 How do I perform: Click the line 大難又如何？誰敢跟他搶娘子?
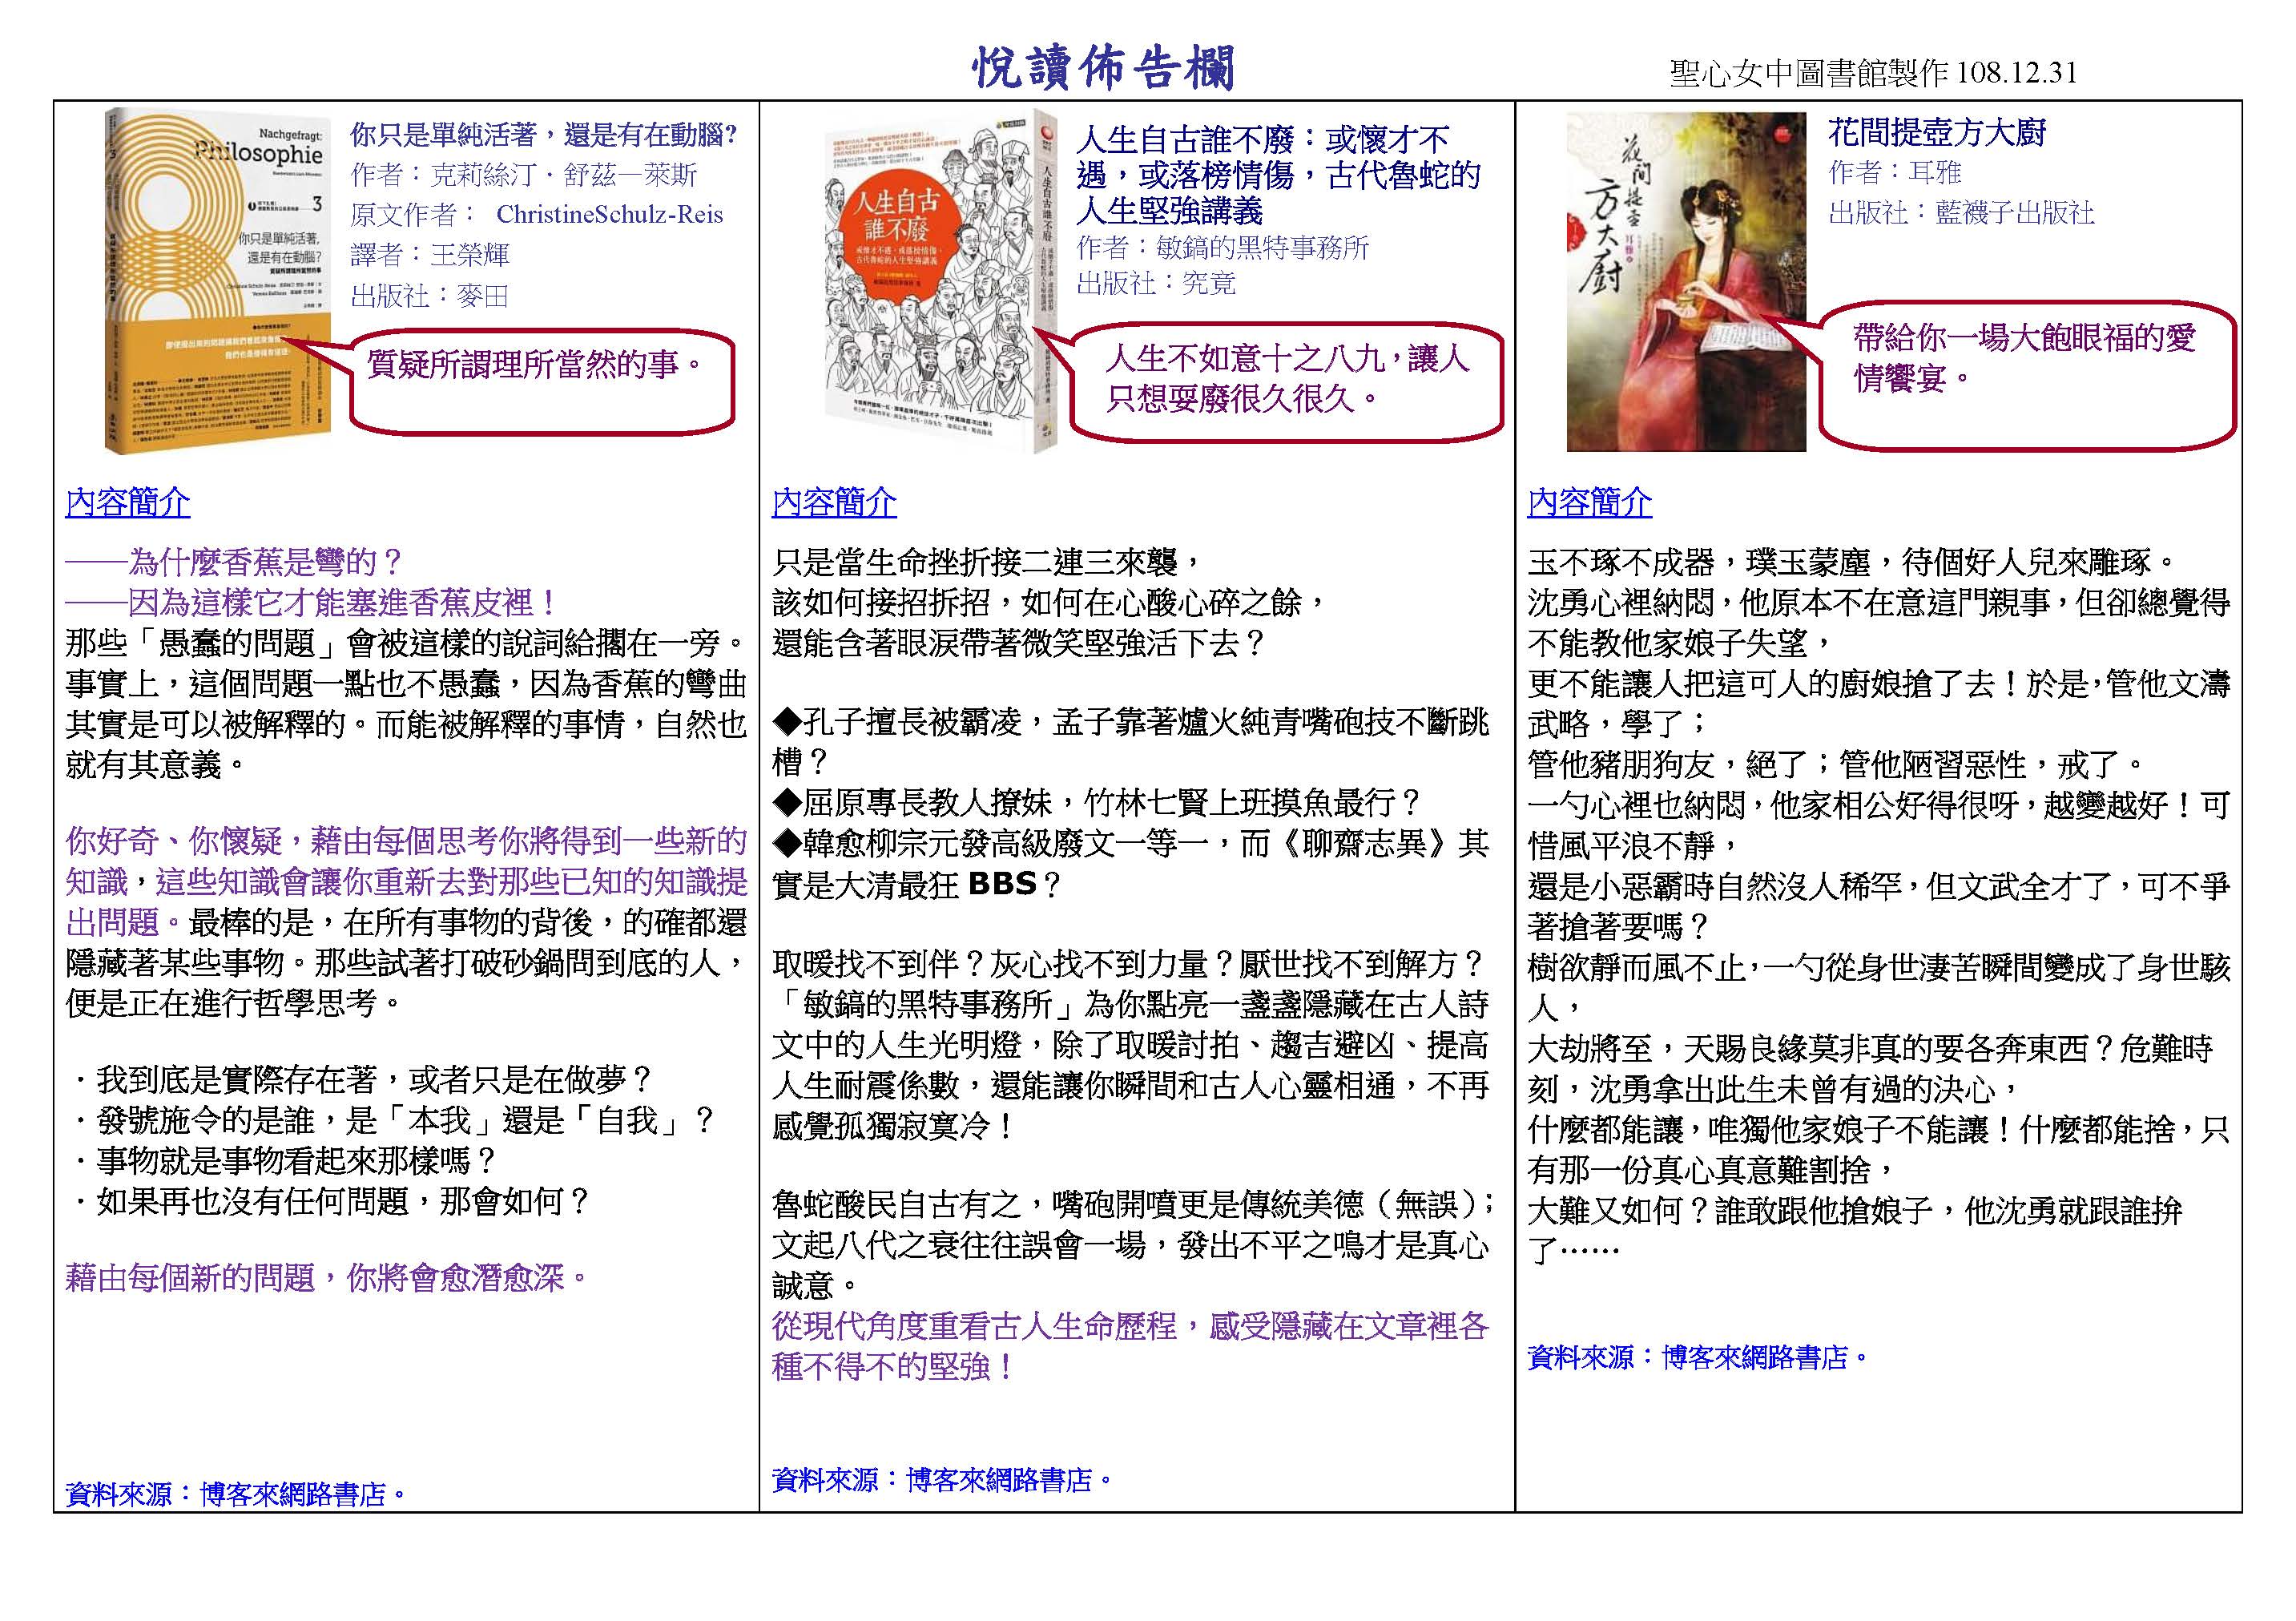(1855, 1229)
